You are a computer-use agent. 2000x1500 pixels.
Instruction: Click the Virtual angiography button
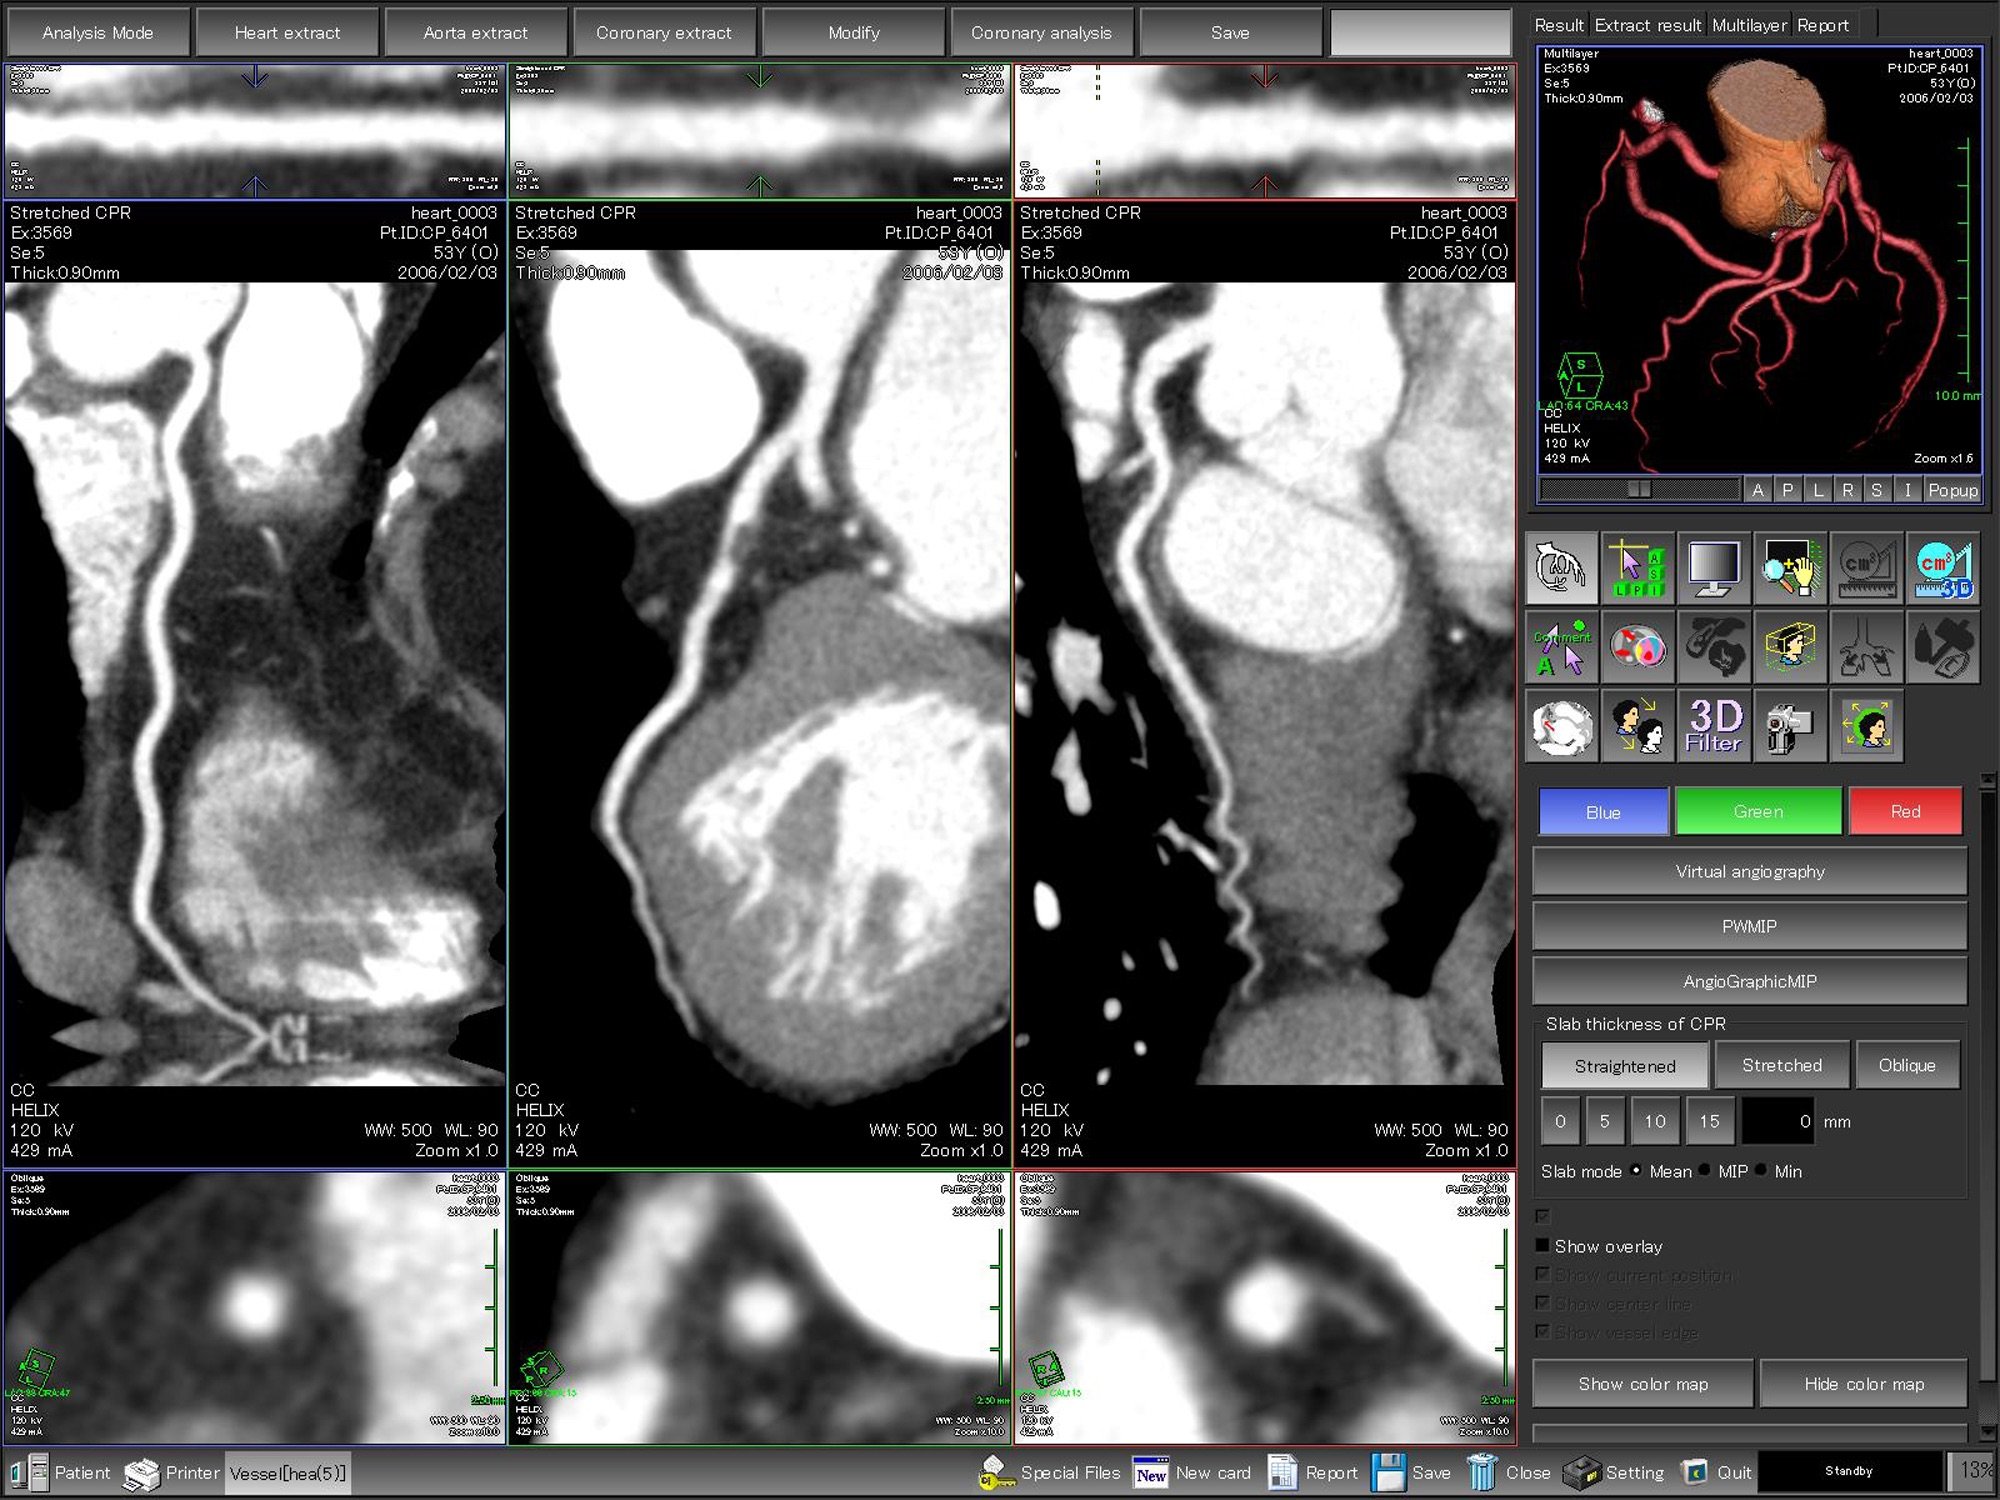click(1749, 871)
